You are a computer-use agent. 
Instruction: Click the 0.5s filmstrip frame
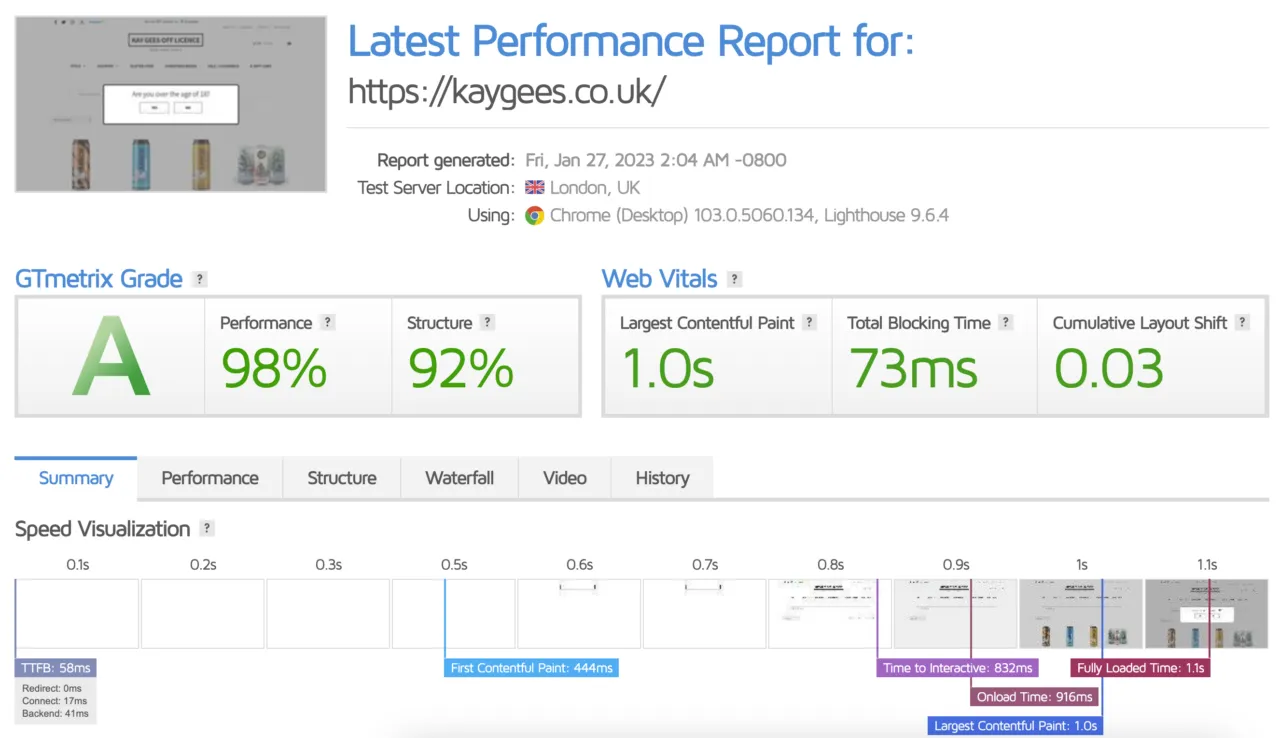pyautogui.click(x=454, y=614)
